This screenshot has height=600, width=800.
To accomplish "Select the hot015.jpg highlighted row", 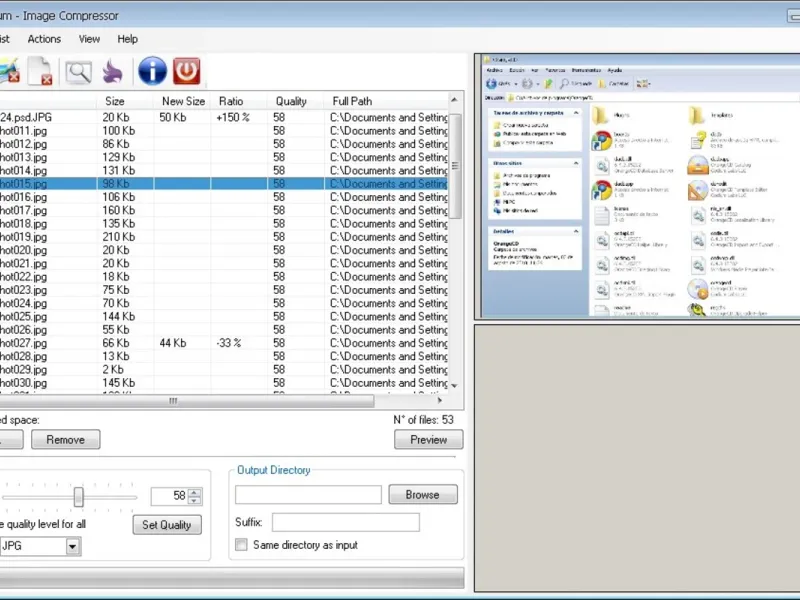I will tap(223, 184).
